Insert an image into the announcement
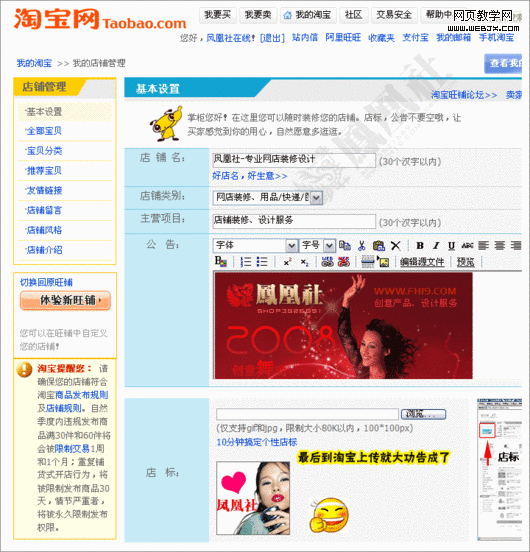 tap(383, 262)
